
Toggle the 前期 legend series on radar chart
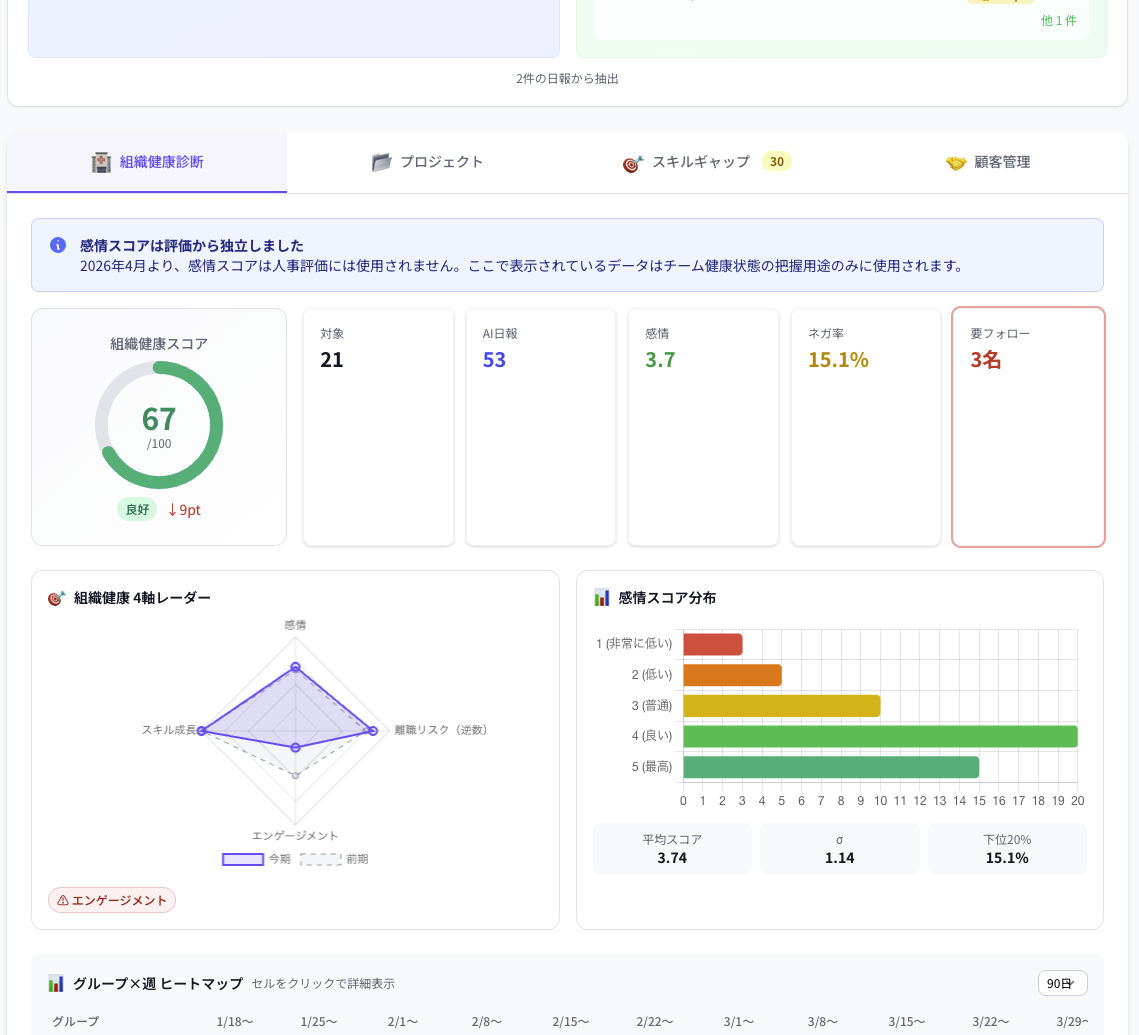coord(334,859)
